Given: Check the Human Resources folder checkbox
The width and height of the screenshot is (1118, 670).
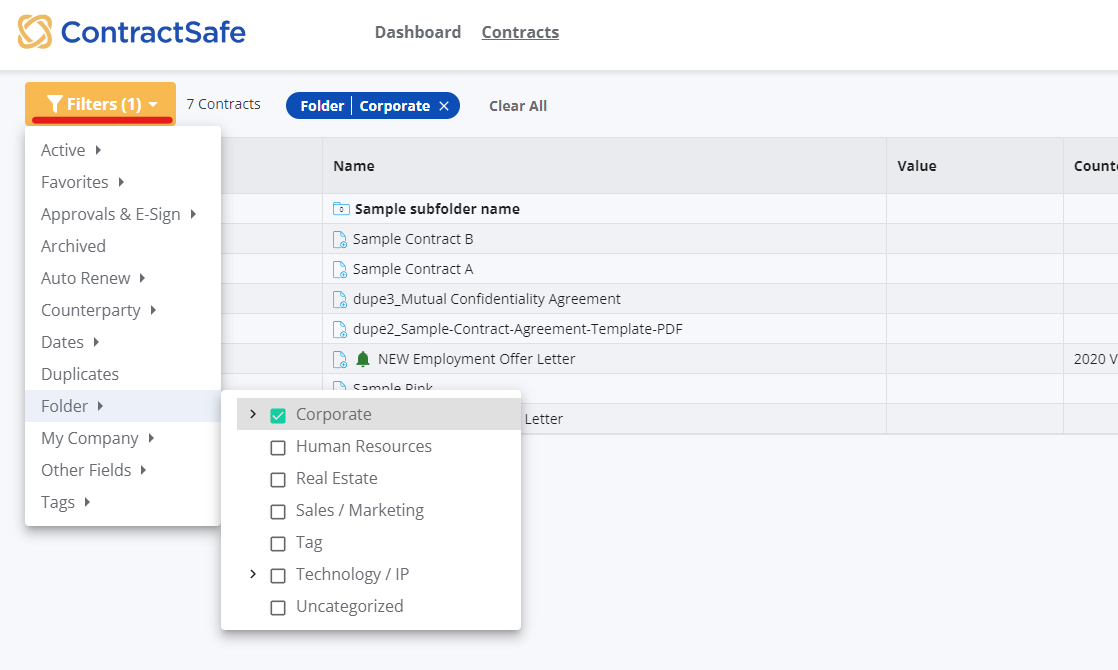Looking at the screenshot, I should [277, 447].
